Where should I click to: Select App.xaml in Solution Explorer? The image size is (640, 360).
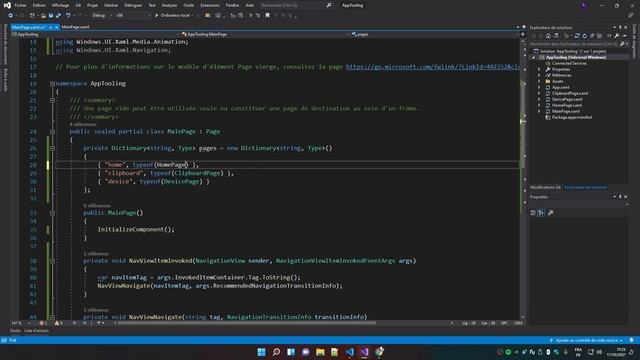click(x=560, y=87)
